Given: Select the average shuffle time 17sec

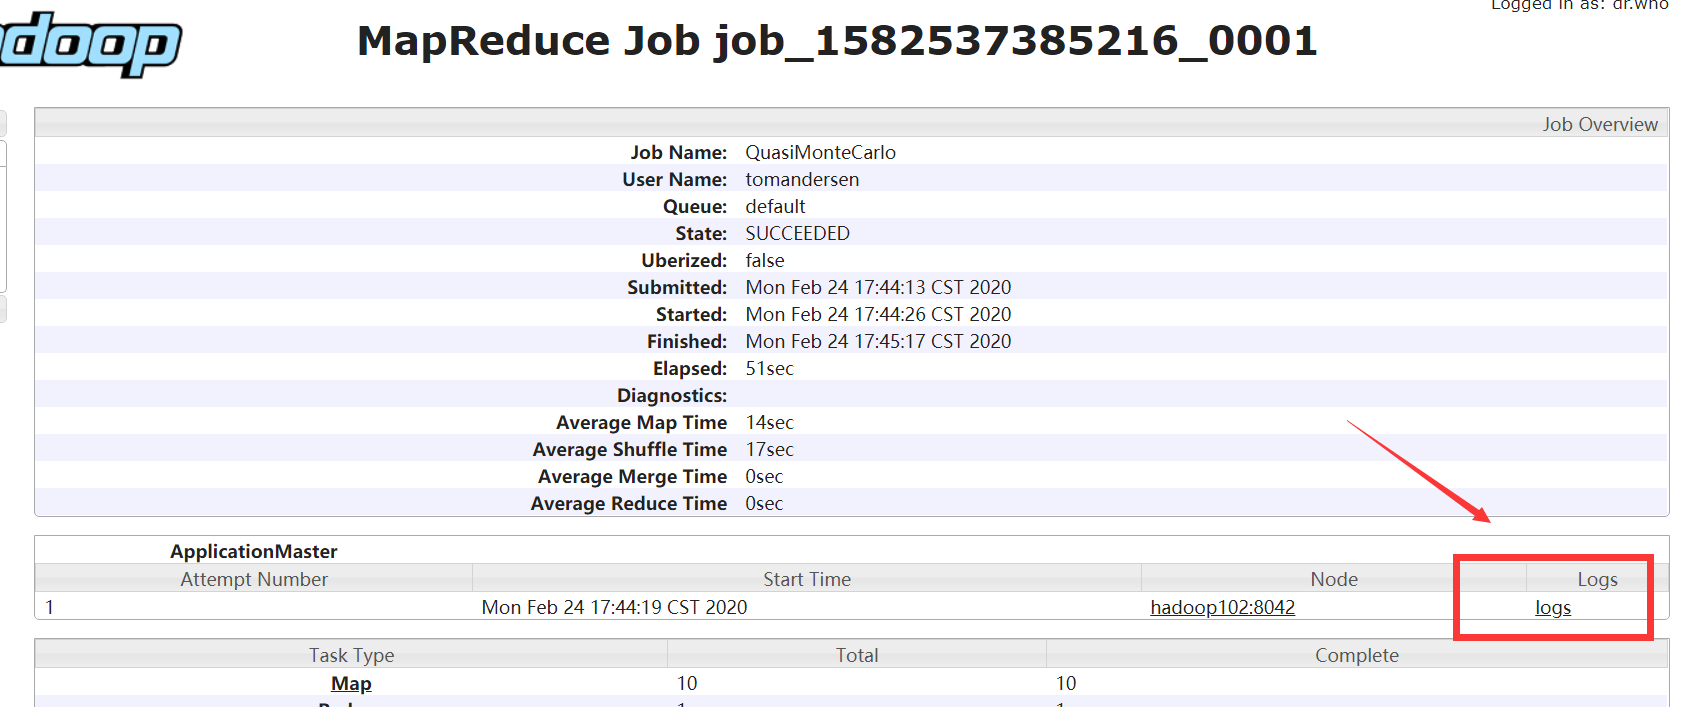Looking at the screenshot, I should click(x=769, y=449).
